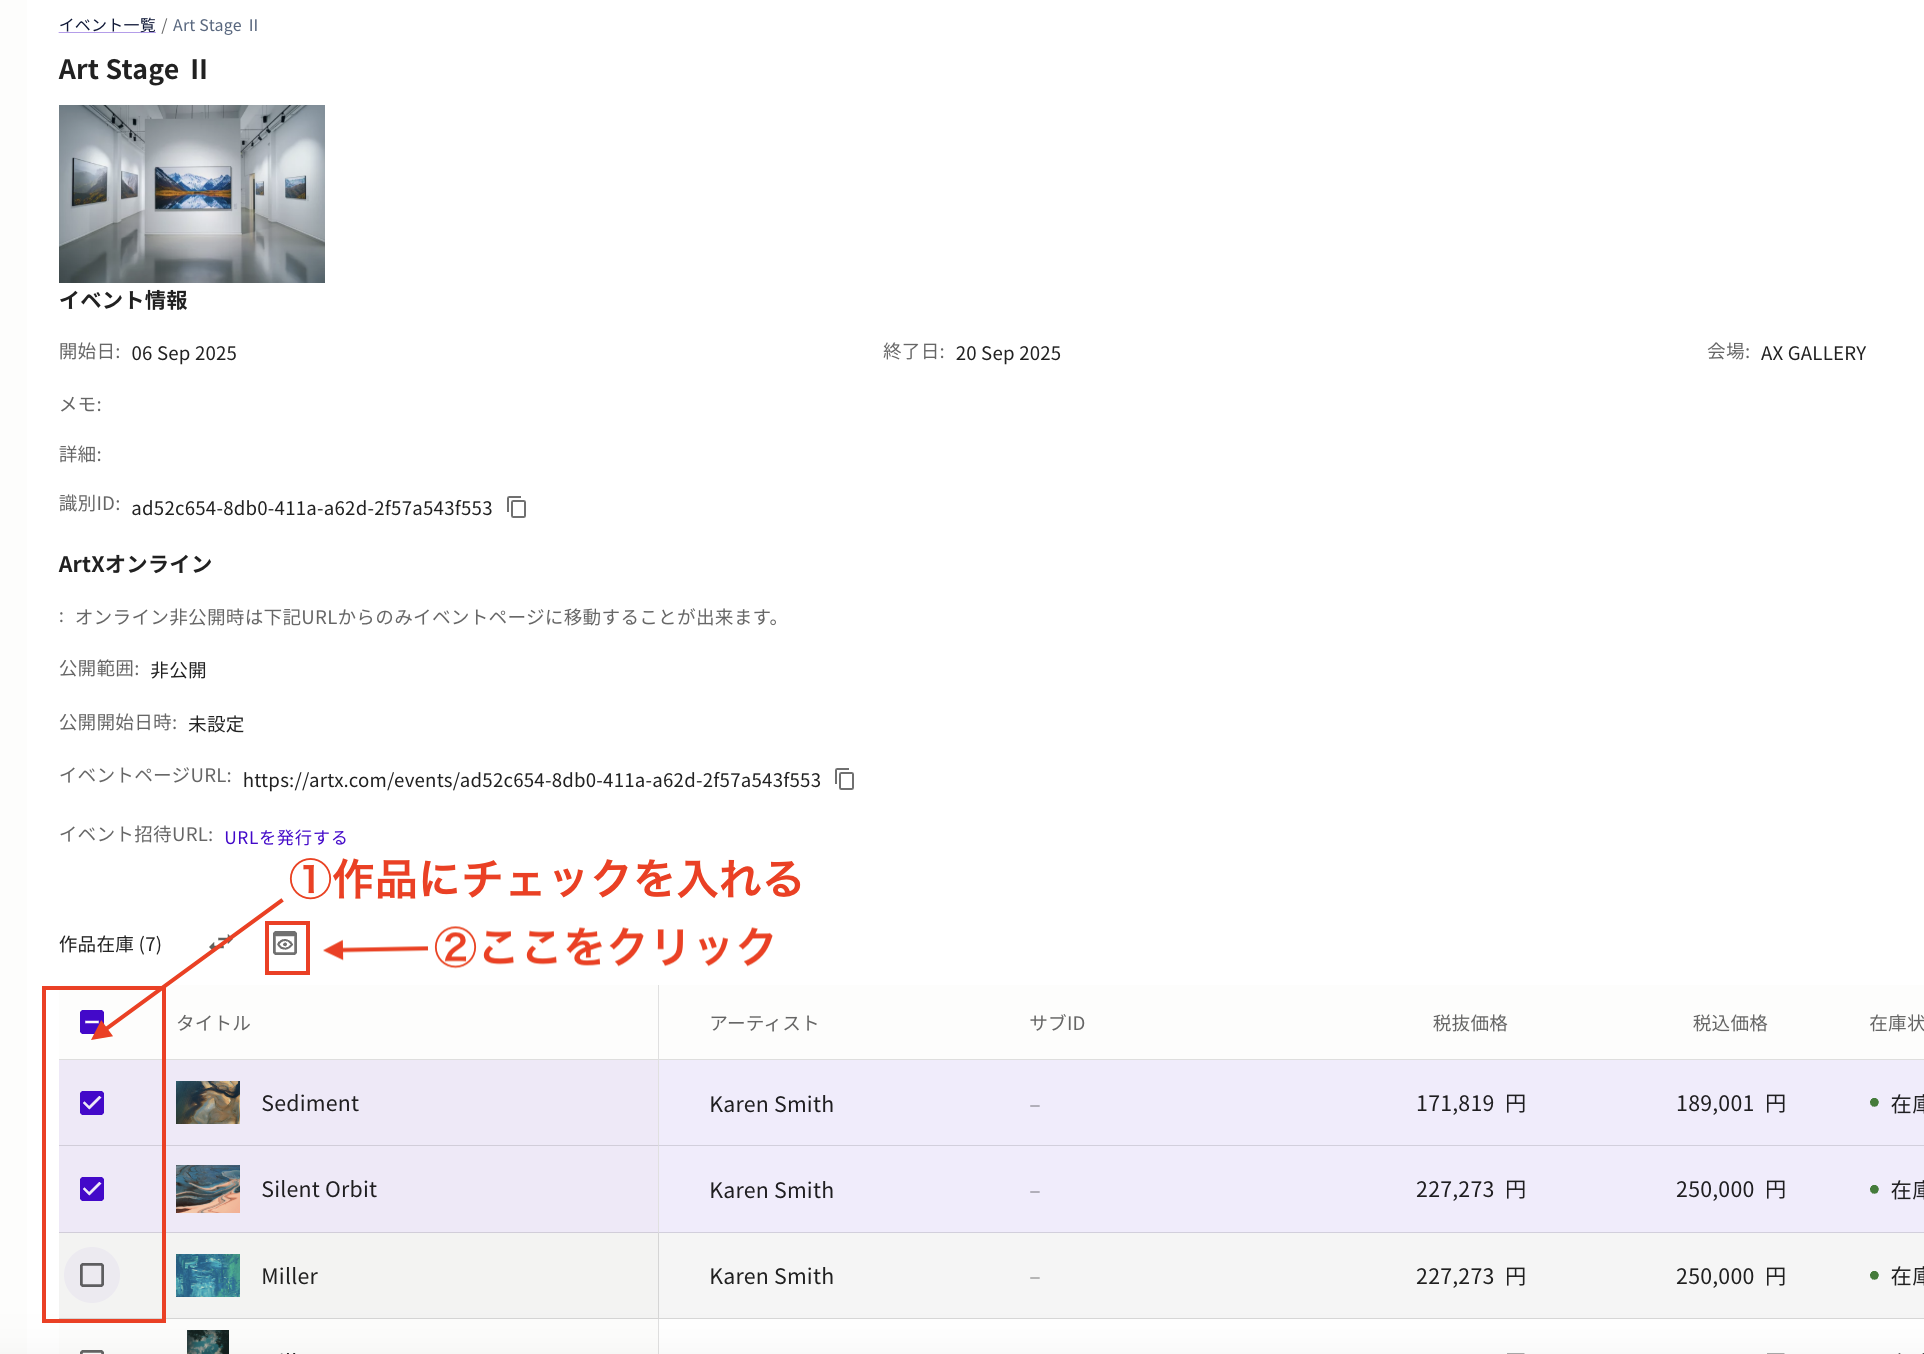The height and width of the screenshot is (1354, 1924).
Task: Click Karen Smith in the Silent Orbit row
Action: tap(772, 1190)
